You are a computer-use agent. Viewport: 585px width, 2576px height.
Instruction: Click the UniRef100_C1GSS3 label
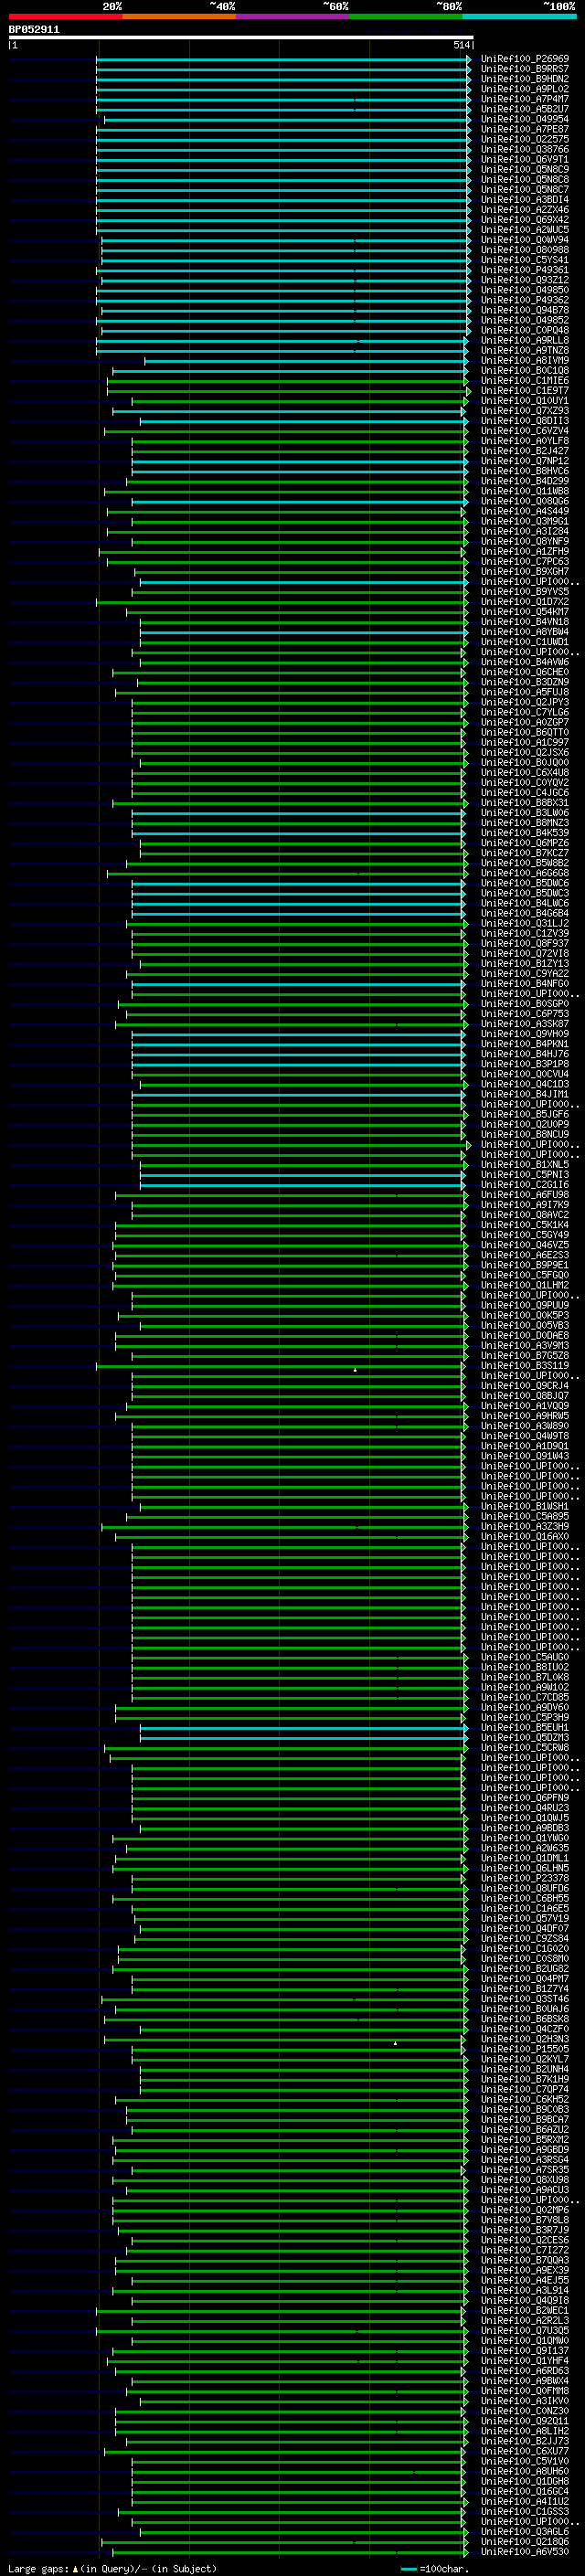525,2511
